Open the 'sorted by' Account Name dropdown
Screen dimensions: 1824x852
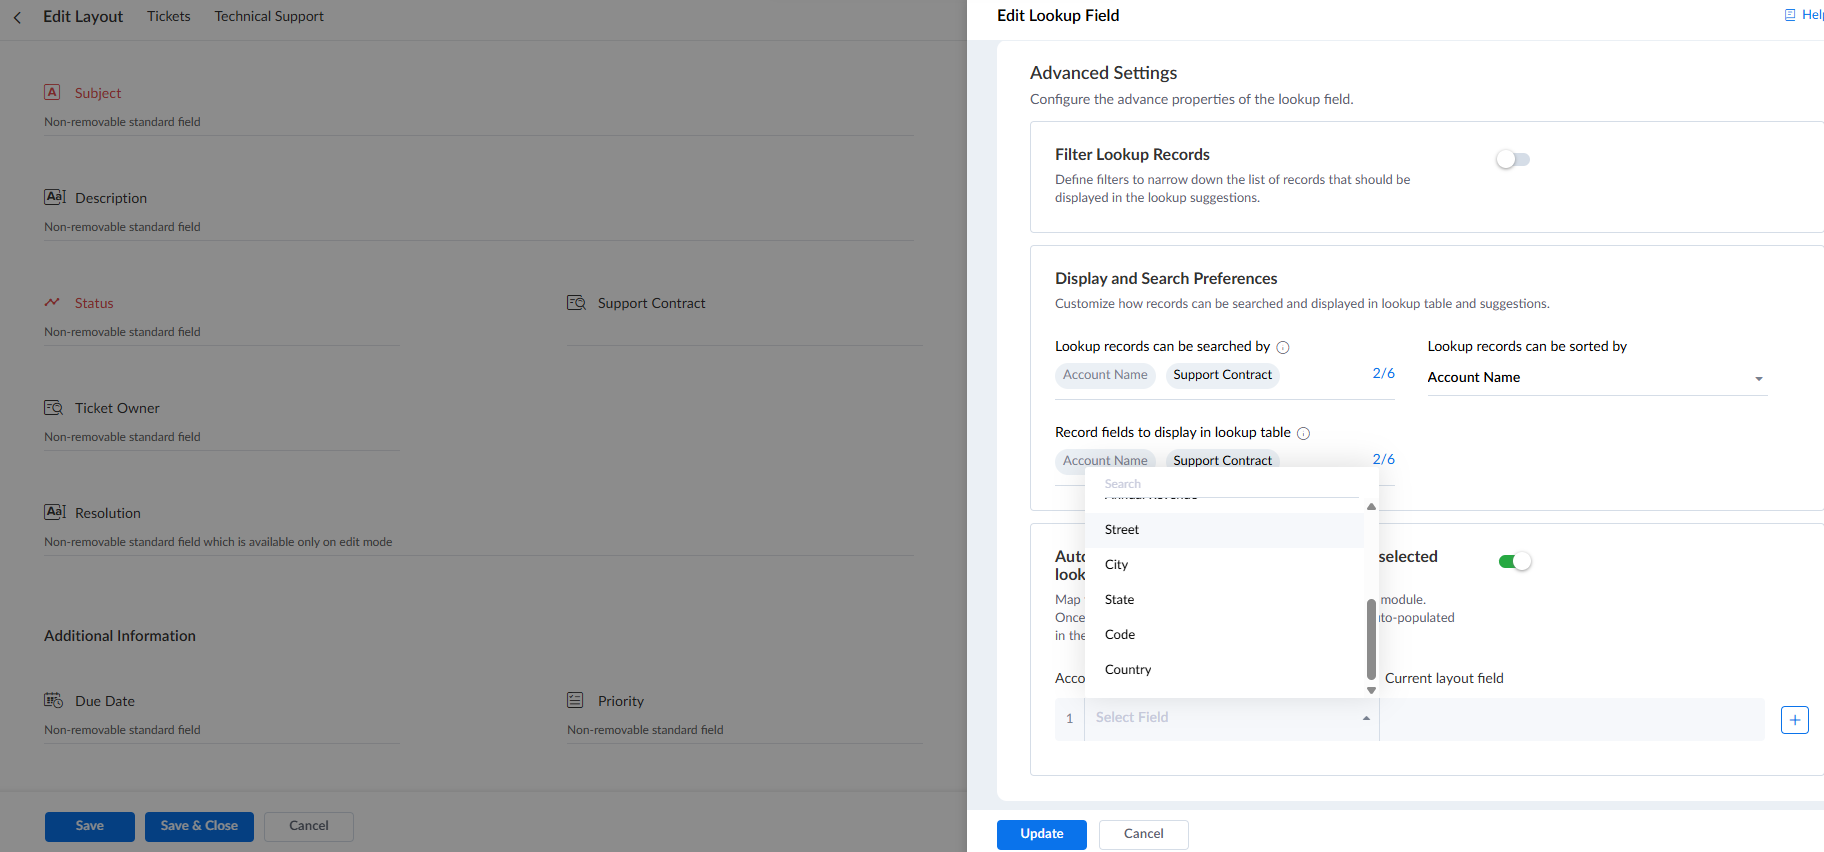pos(1596,378)
